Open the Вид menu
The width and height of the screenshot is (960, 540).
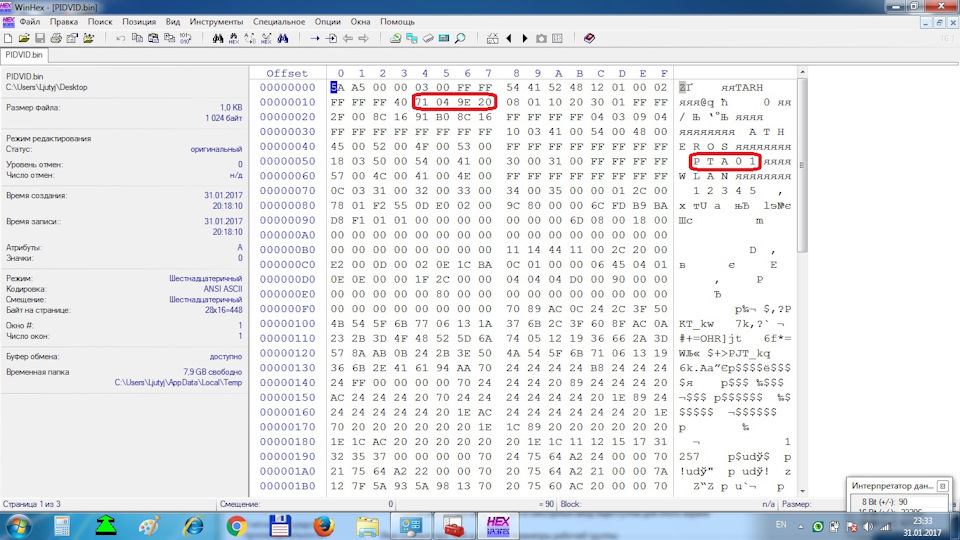173,21
